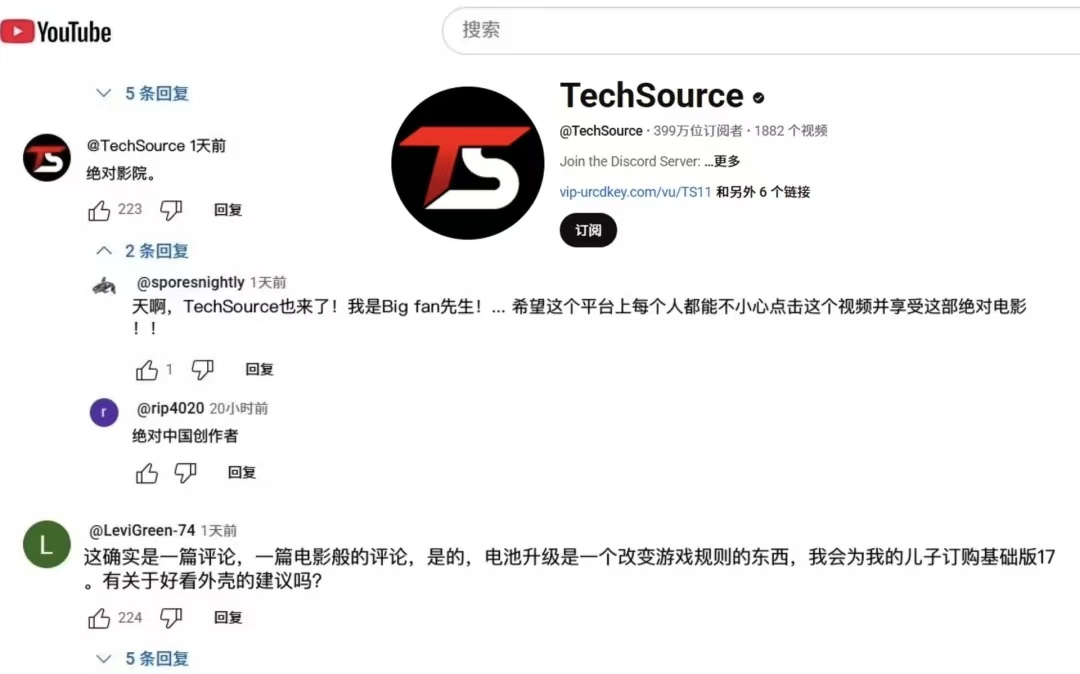This screenshot has height=674, width=1080.
Task: Dislike the LeviGreen-74 comment
Action: (171, 618)
